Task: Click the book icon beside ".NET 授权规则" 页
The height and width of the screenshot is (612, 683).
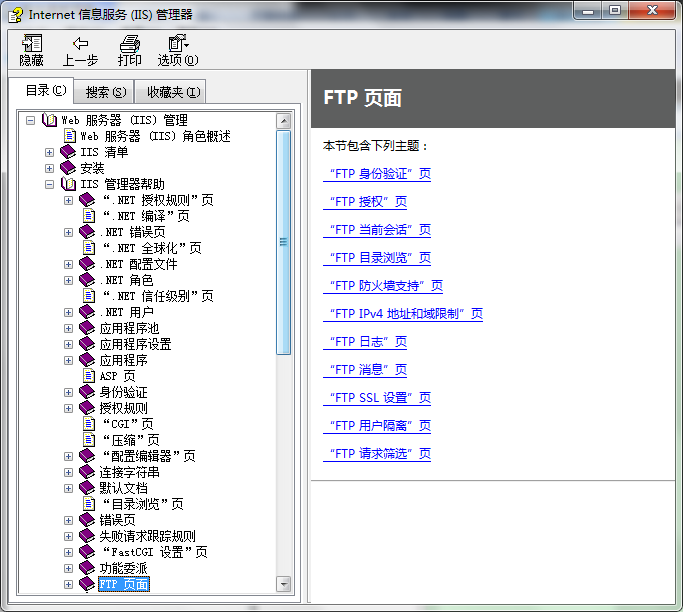Action: 87,200
